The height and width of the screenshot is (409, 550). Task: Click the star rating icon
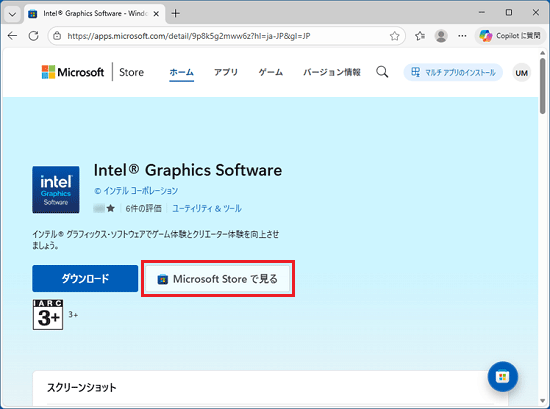pyautogui.click(x=110, y=208)
